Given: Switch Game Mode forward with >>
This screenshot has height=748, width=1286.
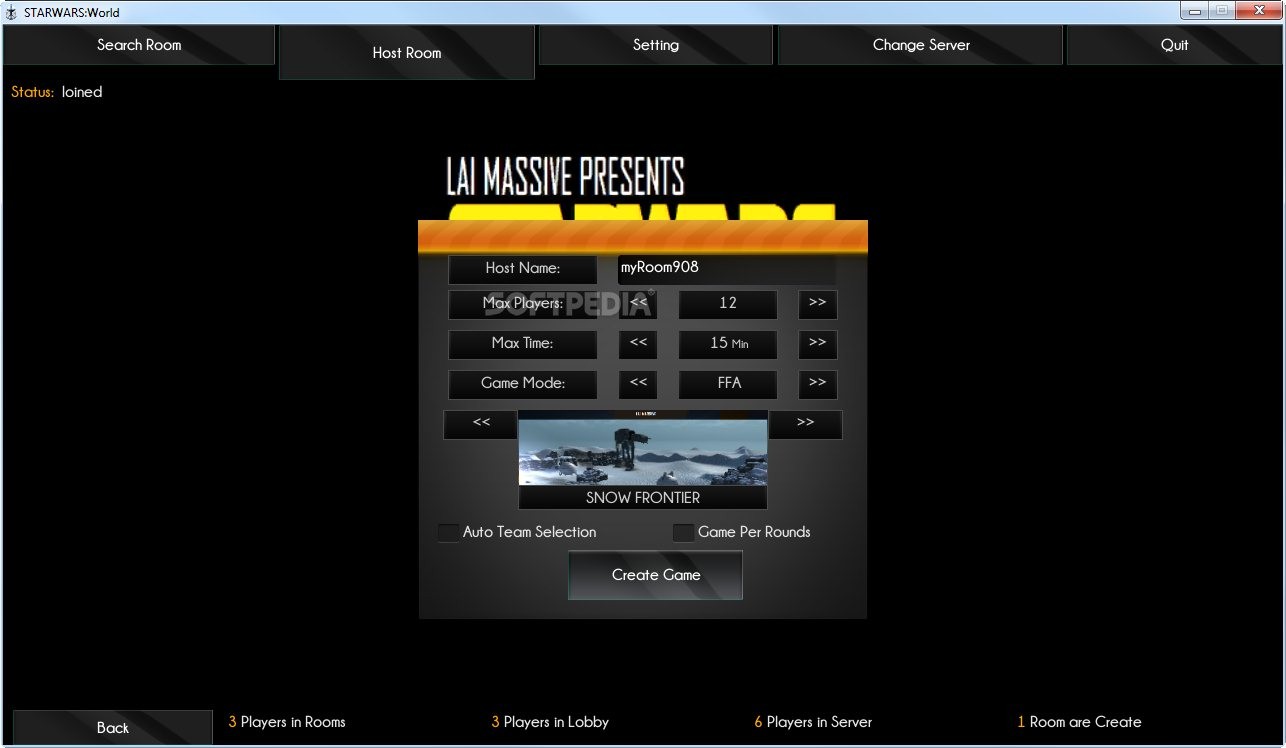Looking at the screenshot, I should pos(818,384).
